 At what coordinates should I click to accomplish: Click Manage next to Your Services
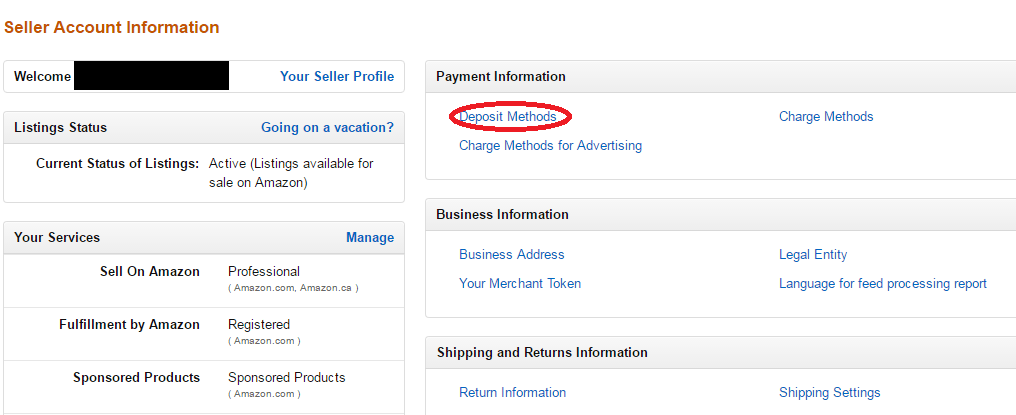coord(370,237)
